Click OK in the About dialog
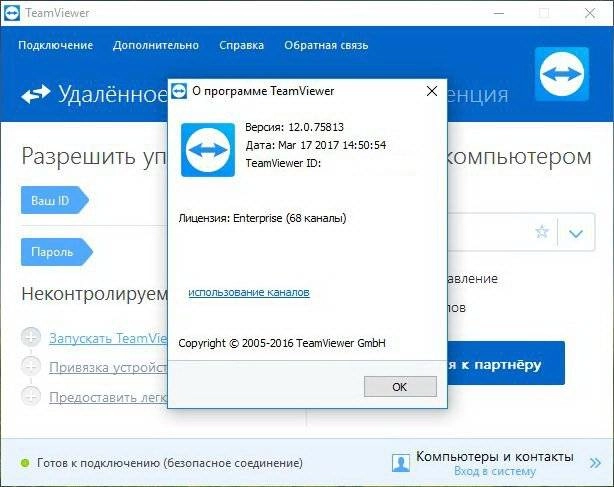 coord(400,386)
